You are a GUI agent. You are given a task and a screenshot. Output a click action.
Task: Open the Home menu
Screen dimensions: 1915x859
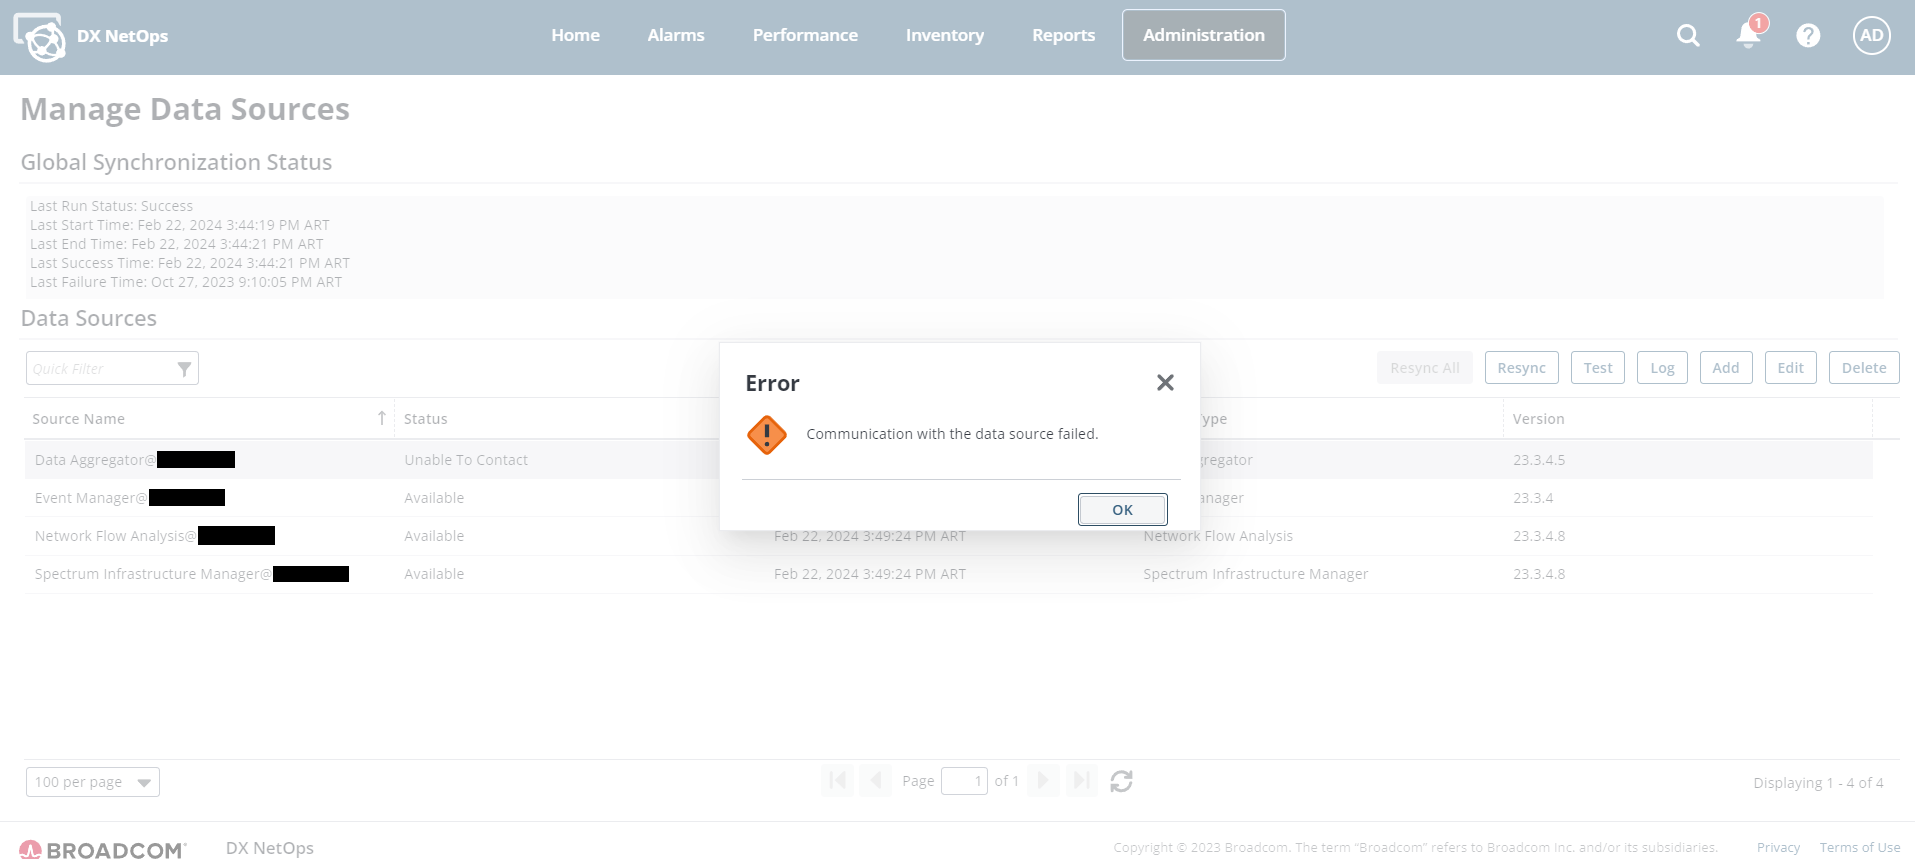click(575, 35)
